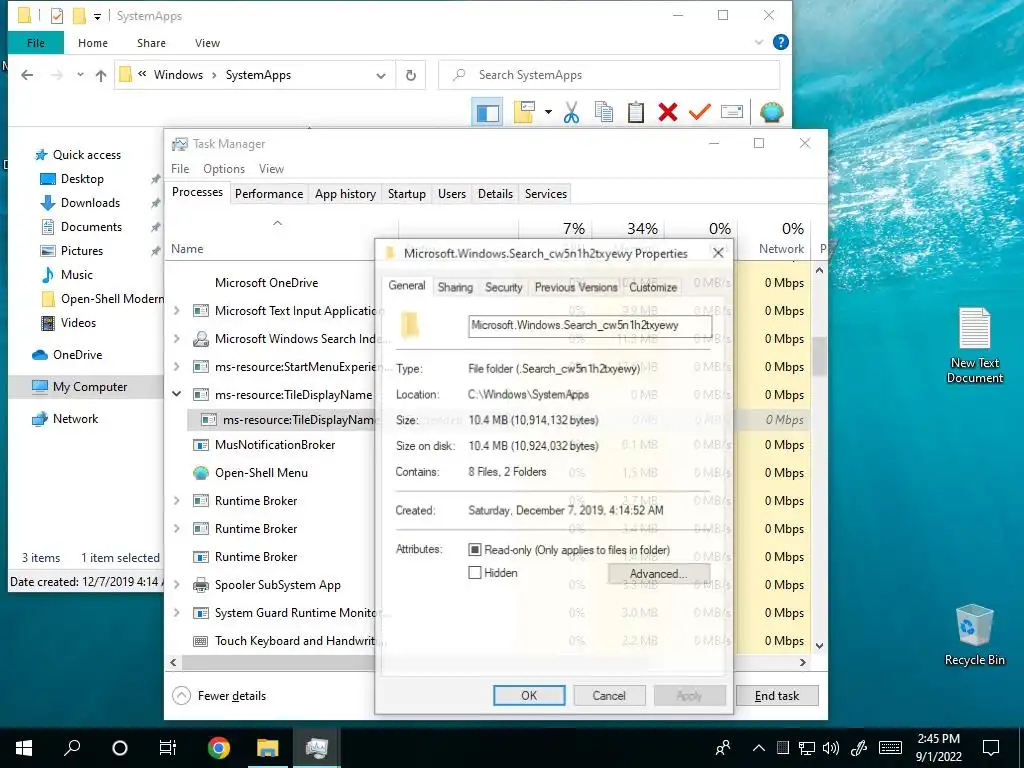Toggle the Hidden attribute checkbox

tap(475, 573)
